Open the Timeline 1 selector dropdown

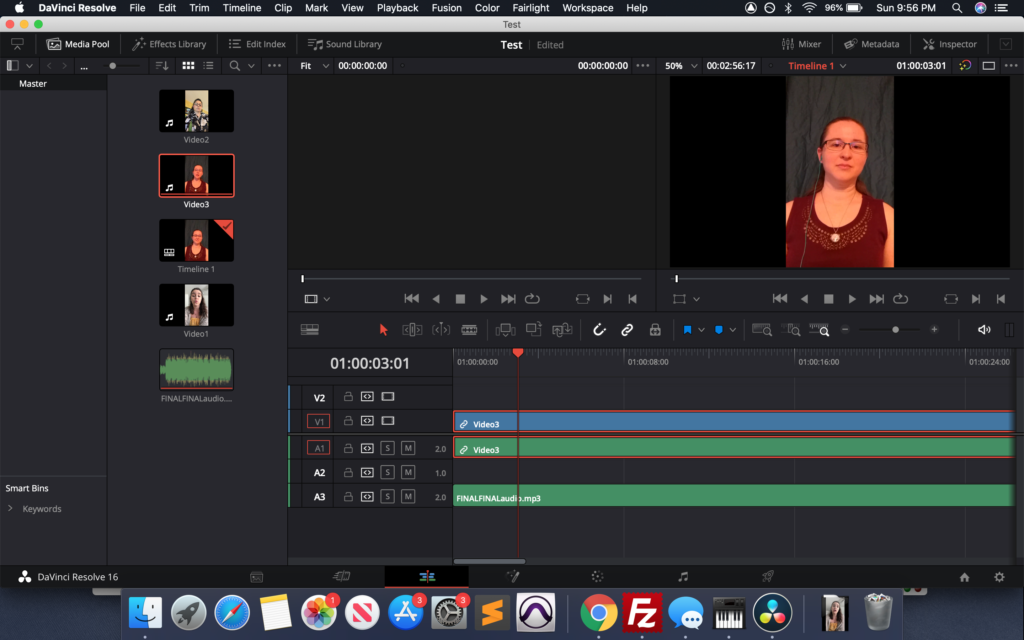pos(817,66)
